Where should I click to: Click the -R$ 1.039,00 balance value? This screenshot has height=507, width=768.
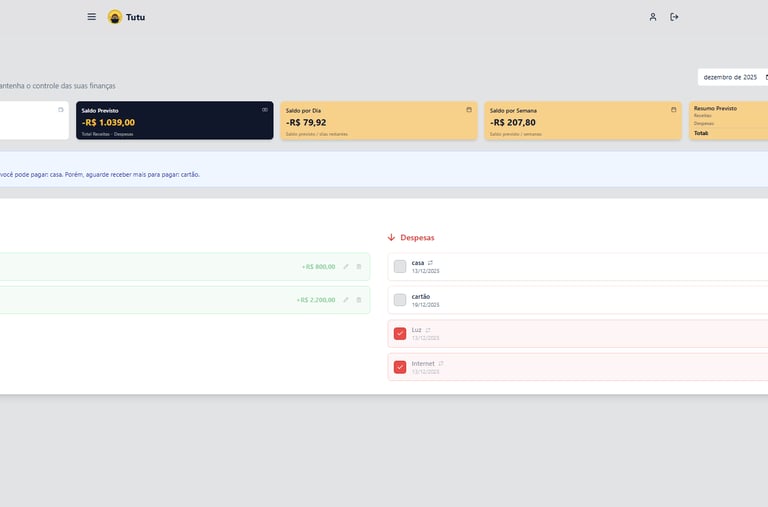click(108, 122)
